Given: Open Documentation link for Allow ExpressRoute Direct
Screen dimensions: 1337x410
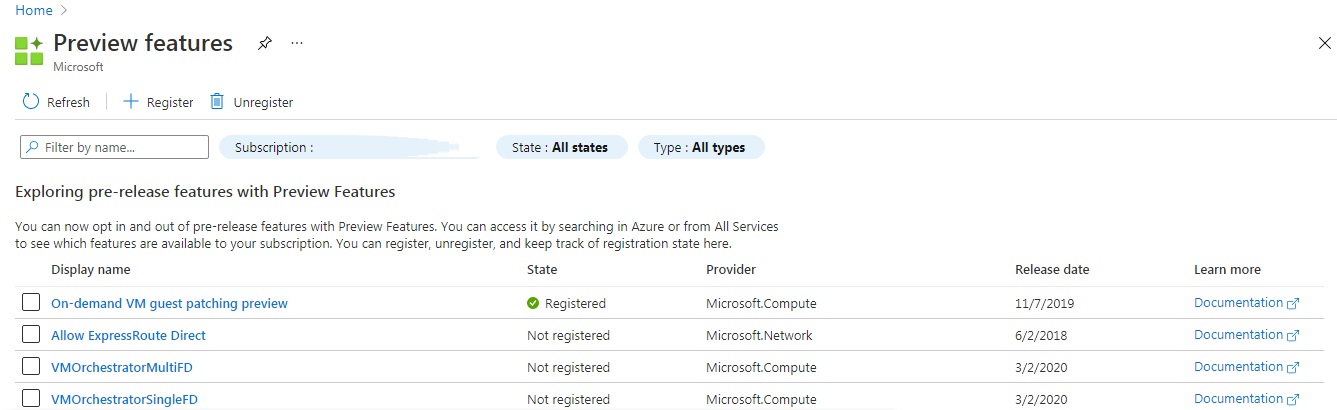Looking at the screenshot, I should [1246, 335].
